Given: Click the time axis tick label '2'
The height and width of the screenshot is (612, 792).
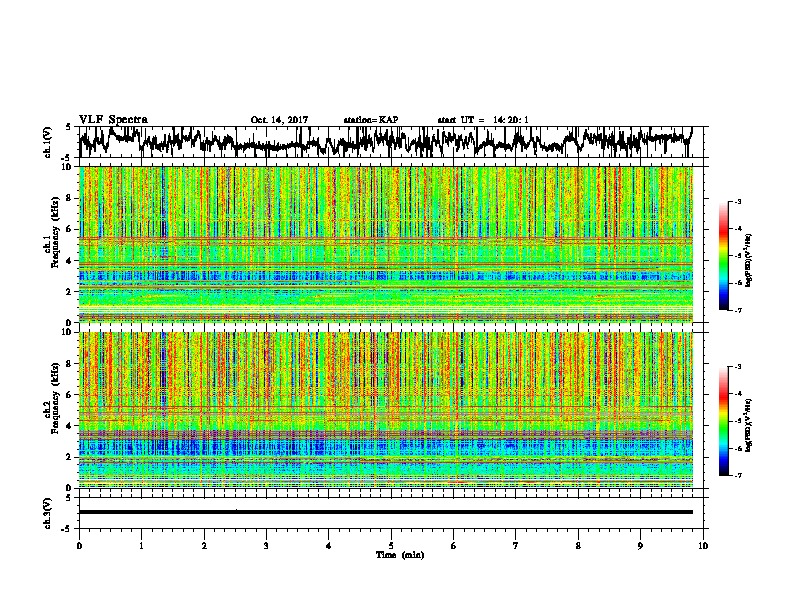Looking at the screenshot, I should (x=204, y=546).
